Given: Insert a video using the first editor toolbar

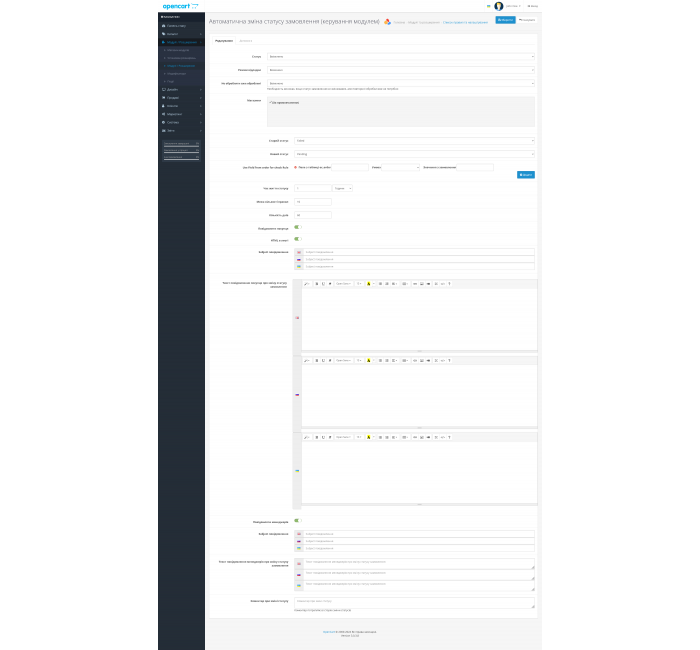Looking at the screenshot, I should click(x=428, y=284).
